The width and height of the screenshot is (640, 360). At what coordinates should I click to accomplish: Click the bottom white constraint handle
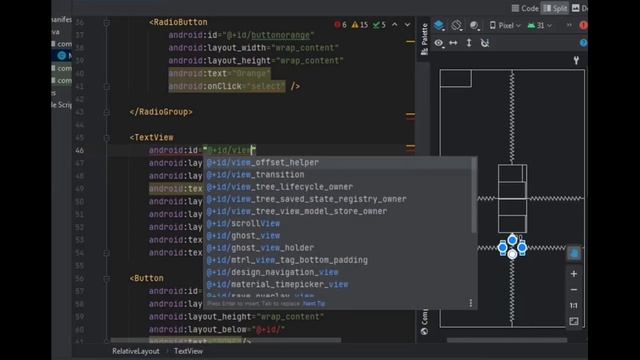[512, 254]
